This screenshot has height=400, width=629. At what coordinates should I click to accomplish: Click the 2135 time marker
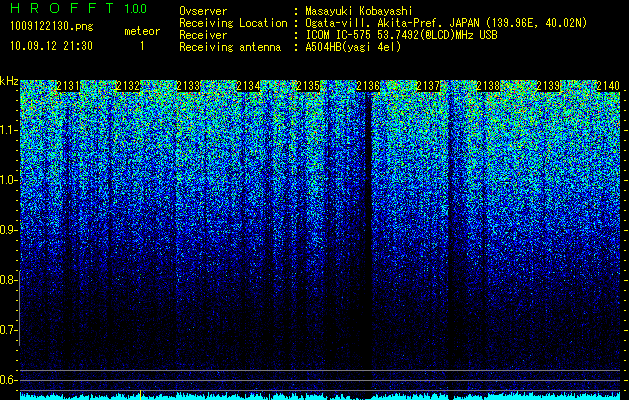tap(308, 86)
